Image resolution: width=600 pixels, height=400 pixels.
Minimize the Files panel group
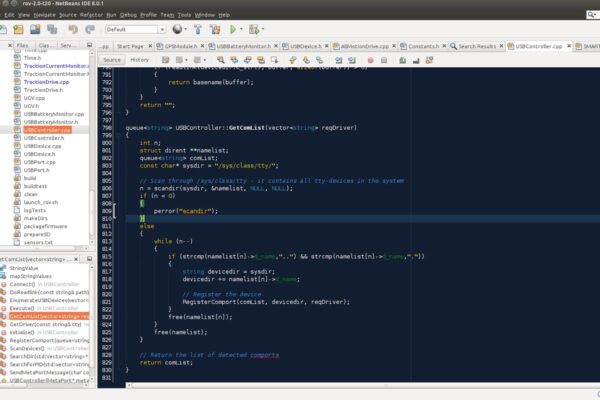(x=89, y=45)
